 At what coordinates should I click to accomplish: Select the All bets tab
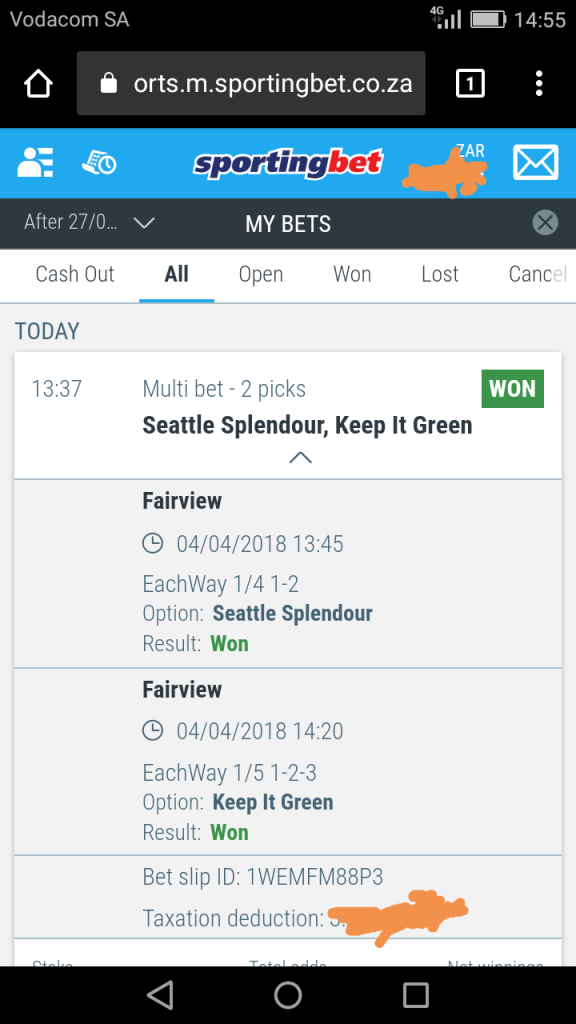(176, 274)
